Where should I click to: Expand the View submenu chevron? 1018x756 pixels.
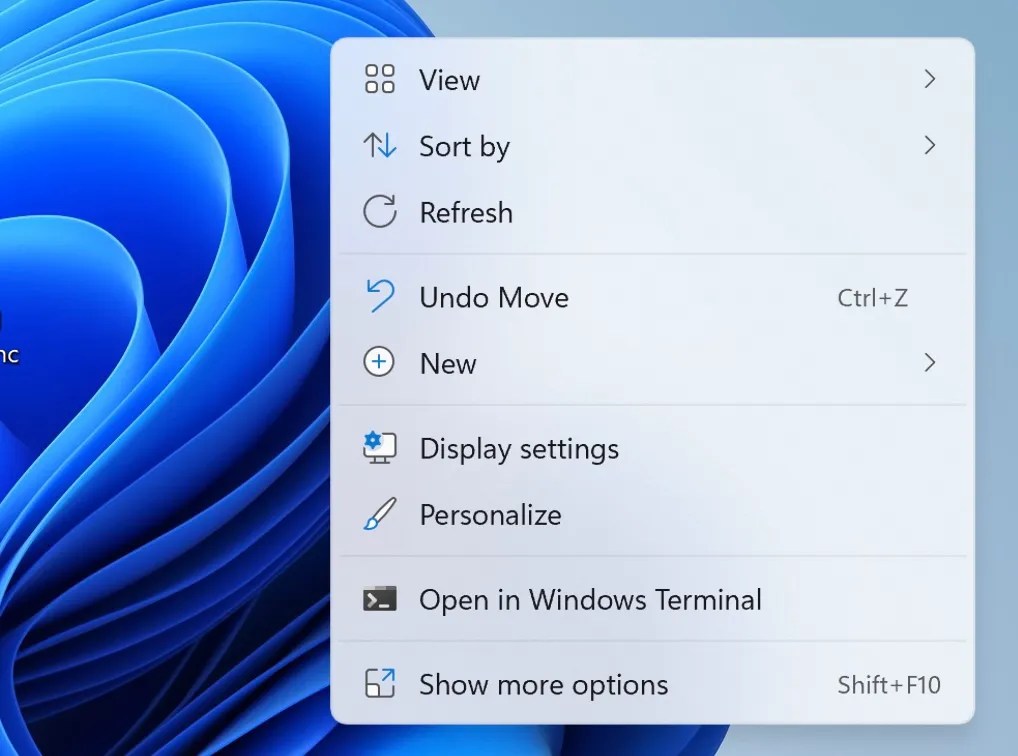(x=930, y=79)
